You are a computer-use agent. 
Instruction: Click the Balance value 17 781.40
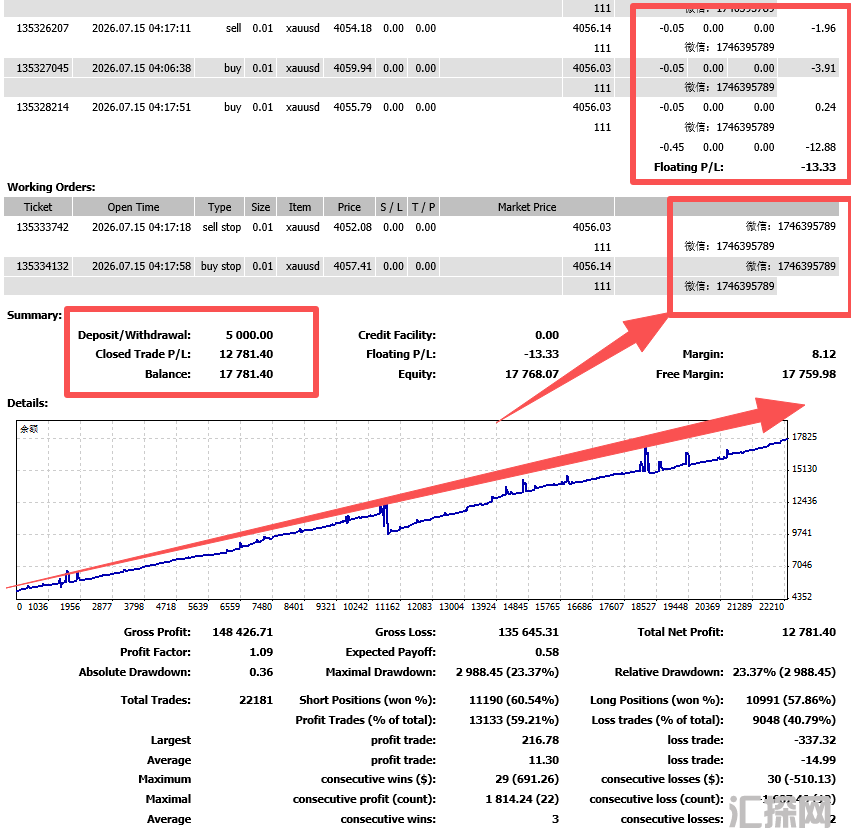point(246,374)
